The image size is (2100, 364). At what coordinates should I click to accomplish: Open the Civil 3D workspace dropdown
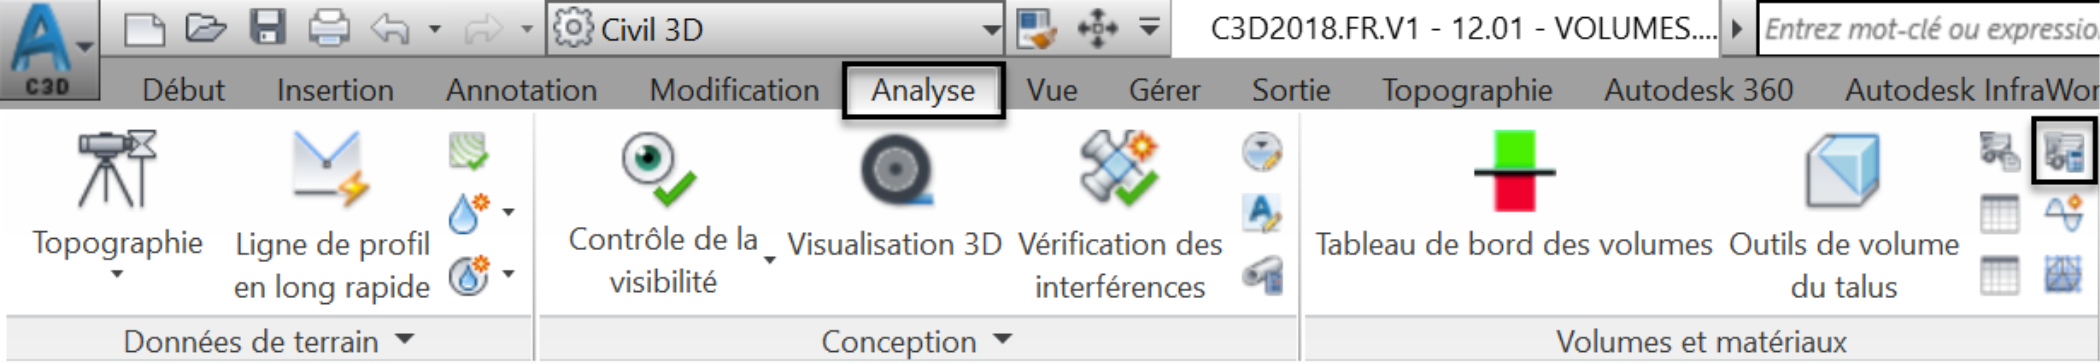coord(776,29)
